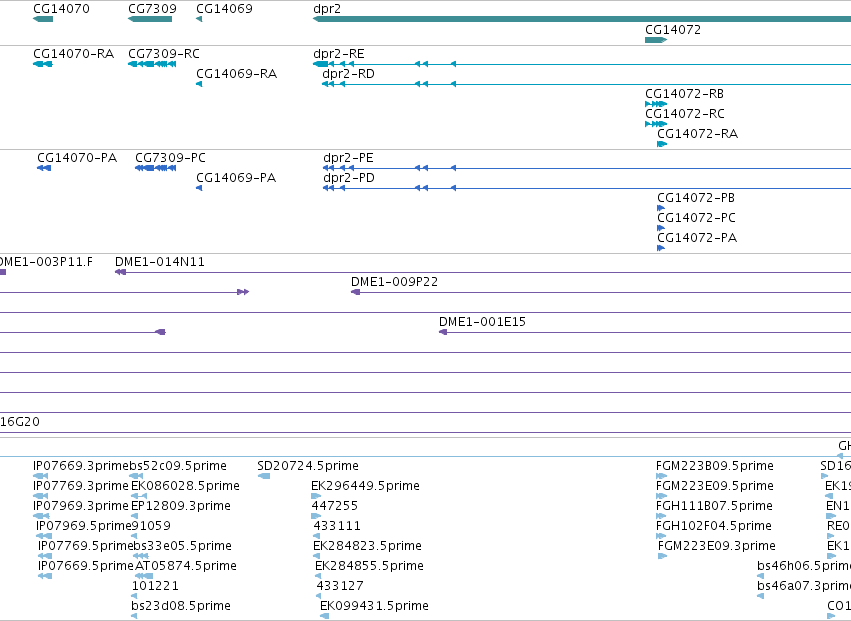This screenshot has height=621, width=851.
Task: Open EST label FGH111B07.5prime
Action: [714, 506]
